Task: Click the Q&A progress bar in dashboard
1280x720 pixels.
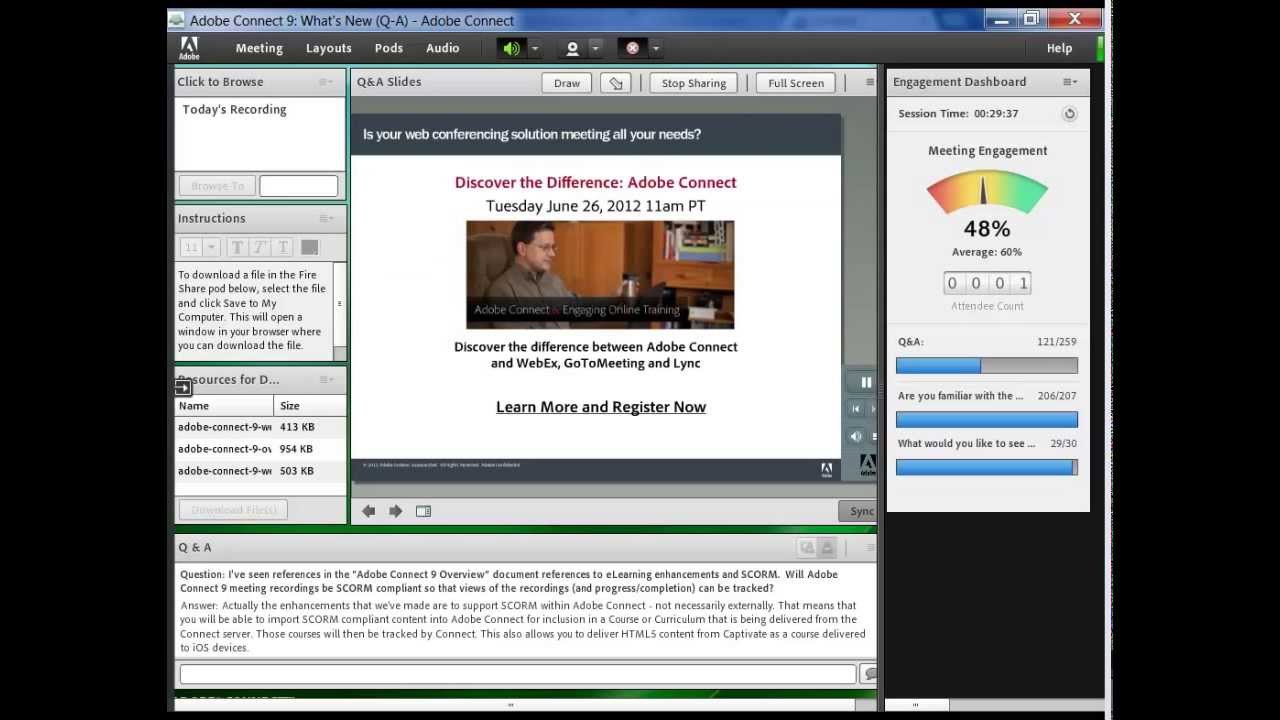Action: point(987,366)
